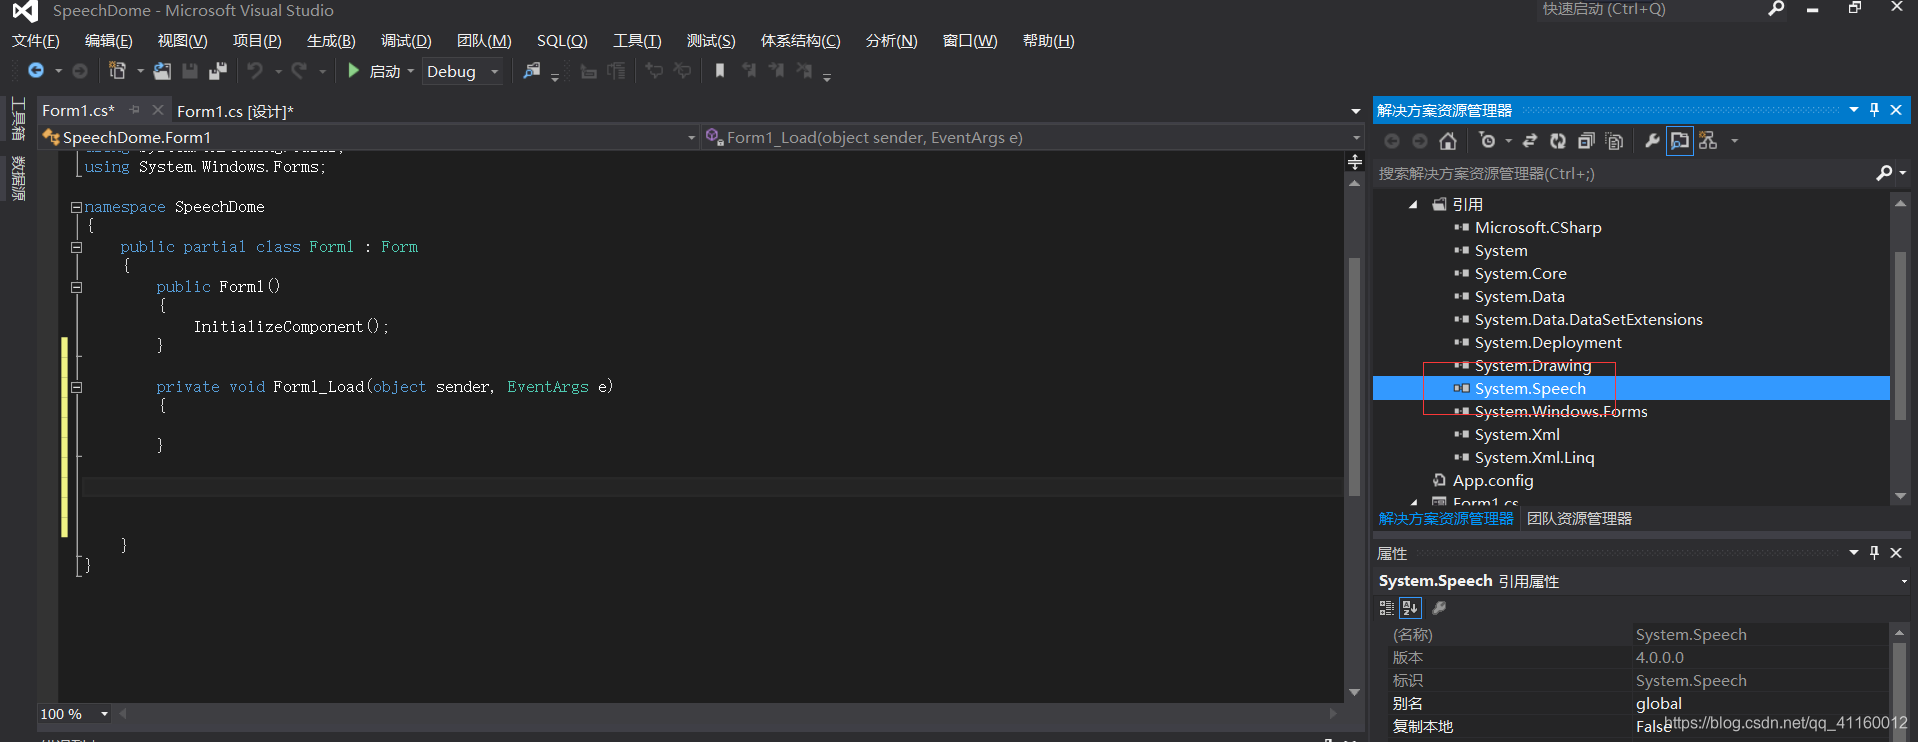The height and width of the screenshot is (742, 1918).
Task: Click the View Class Diagram icon
Action: click(x=1708, y=141)
